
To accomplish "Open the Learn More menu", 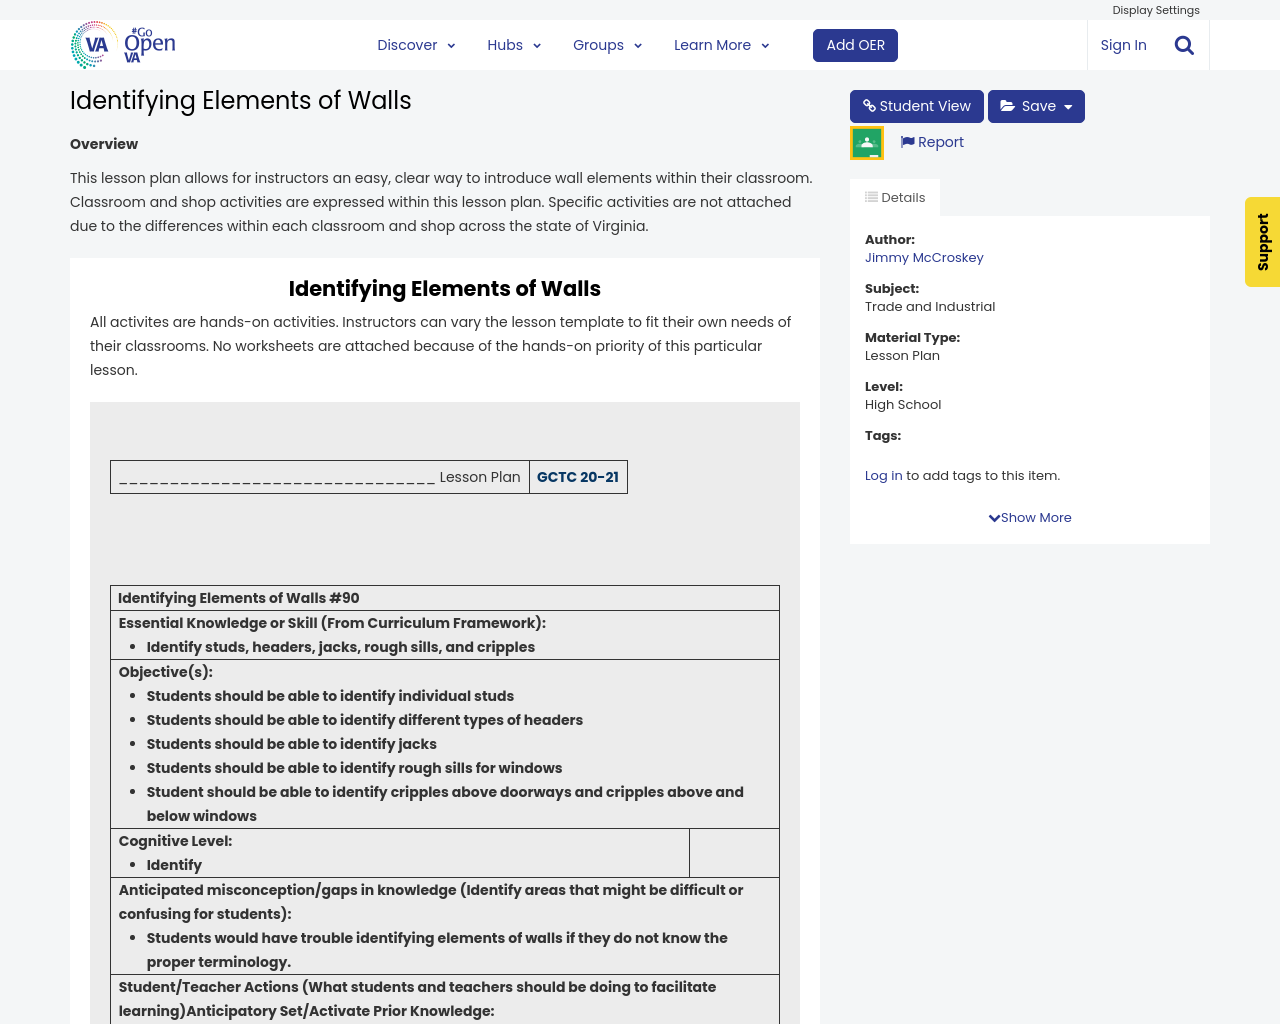I will (x=721, y=45).
